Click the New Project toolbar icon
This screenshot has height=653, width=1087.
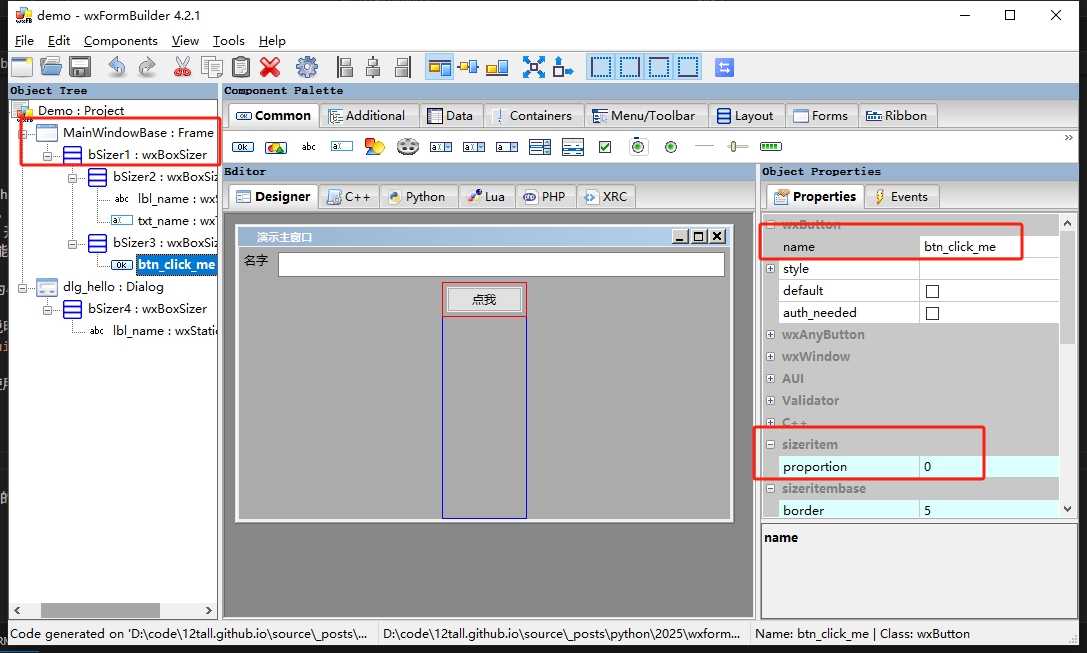coord(21,67)
